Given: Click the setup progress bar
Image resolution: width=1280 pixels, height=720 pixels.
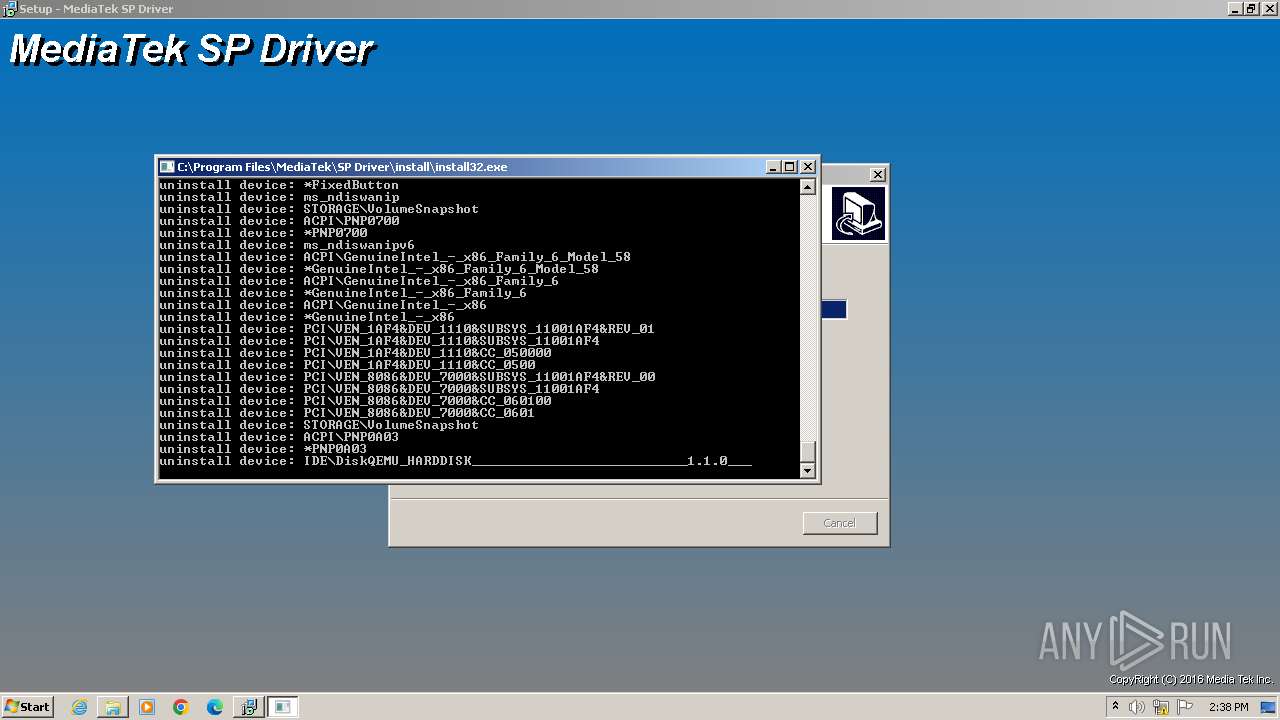Looking at the screenshot, I should (x=834, y=310).
